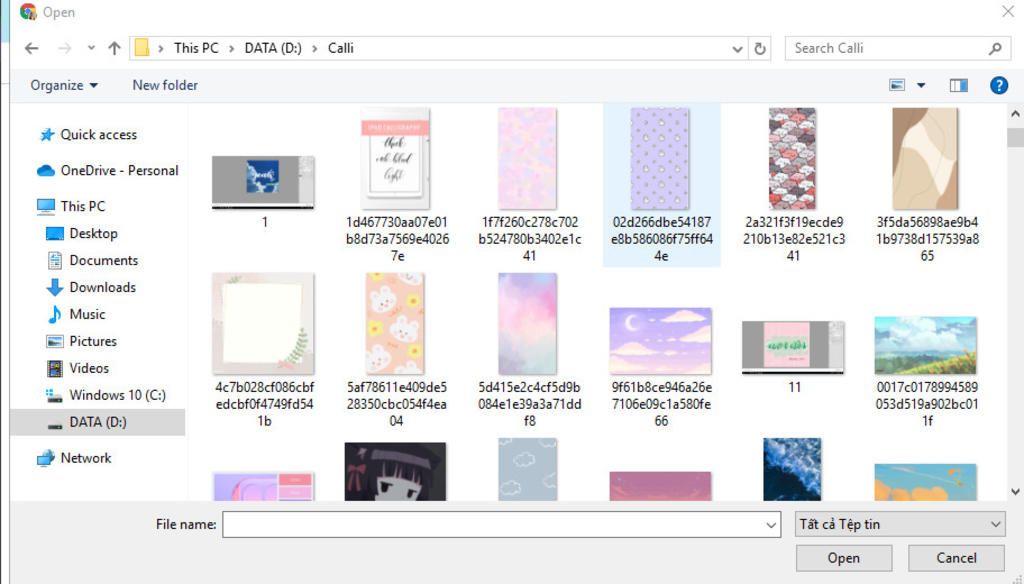
Task: Click the Cancel button
Action: (956, 558)
